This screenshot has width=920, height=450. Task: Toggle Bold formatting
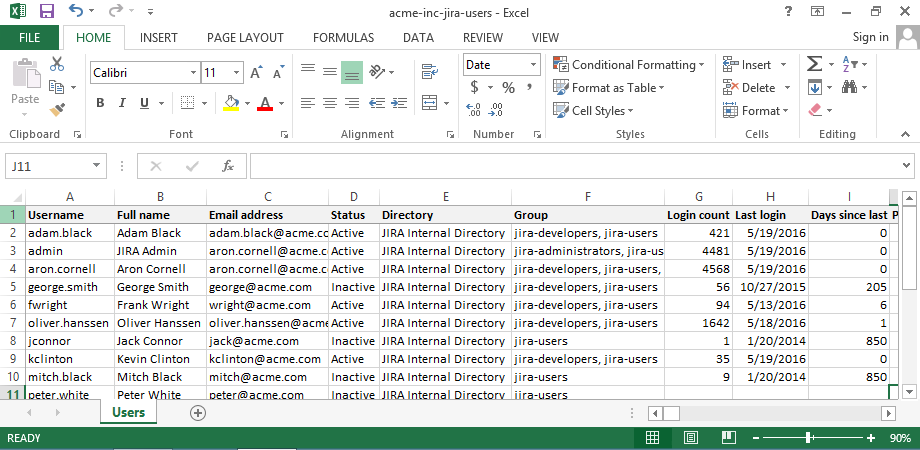(x=100, y=103)
